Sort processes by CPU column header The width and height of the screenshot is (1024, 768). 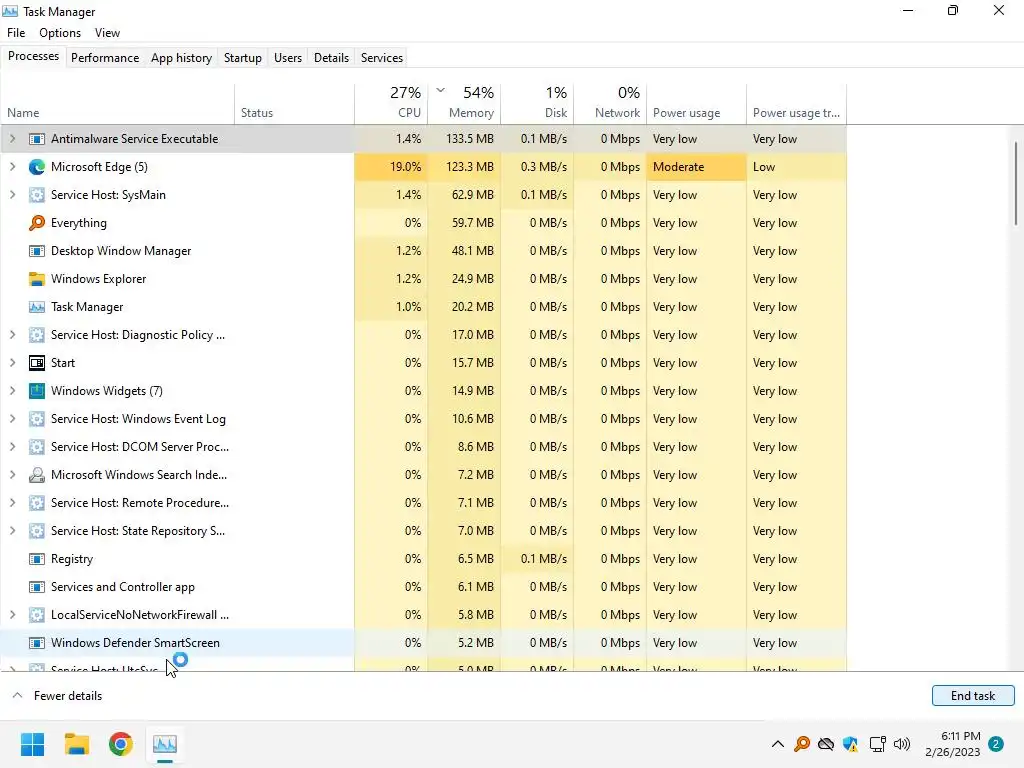[x=392, y=103]
